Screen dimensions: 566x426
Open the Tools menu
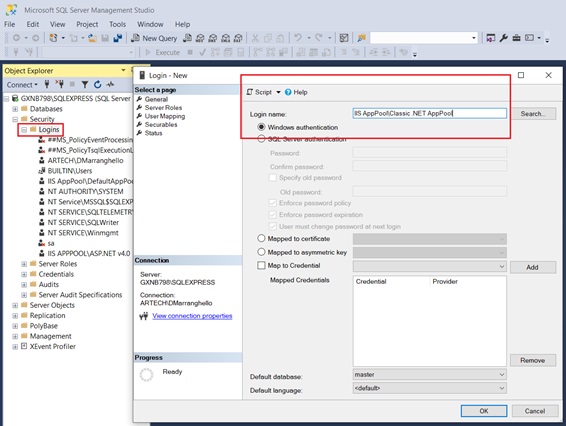(117, 24)
